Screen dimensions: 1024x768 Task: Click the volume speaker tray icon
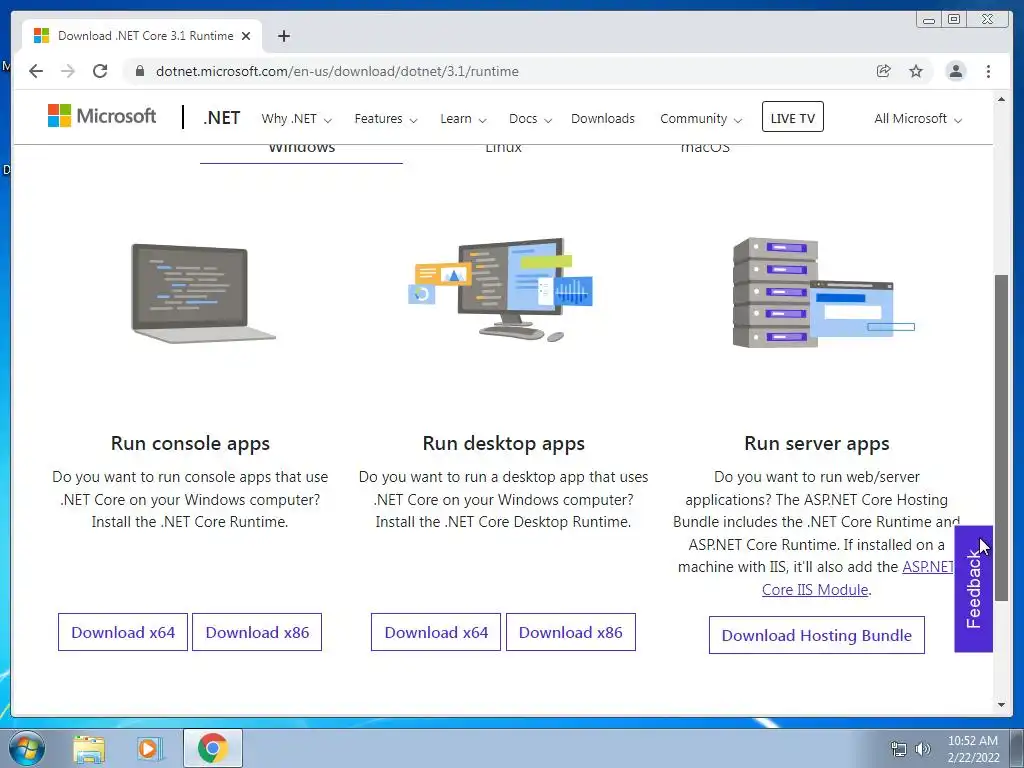(923, 749)
